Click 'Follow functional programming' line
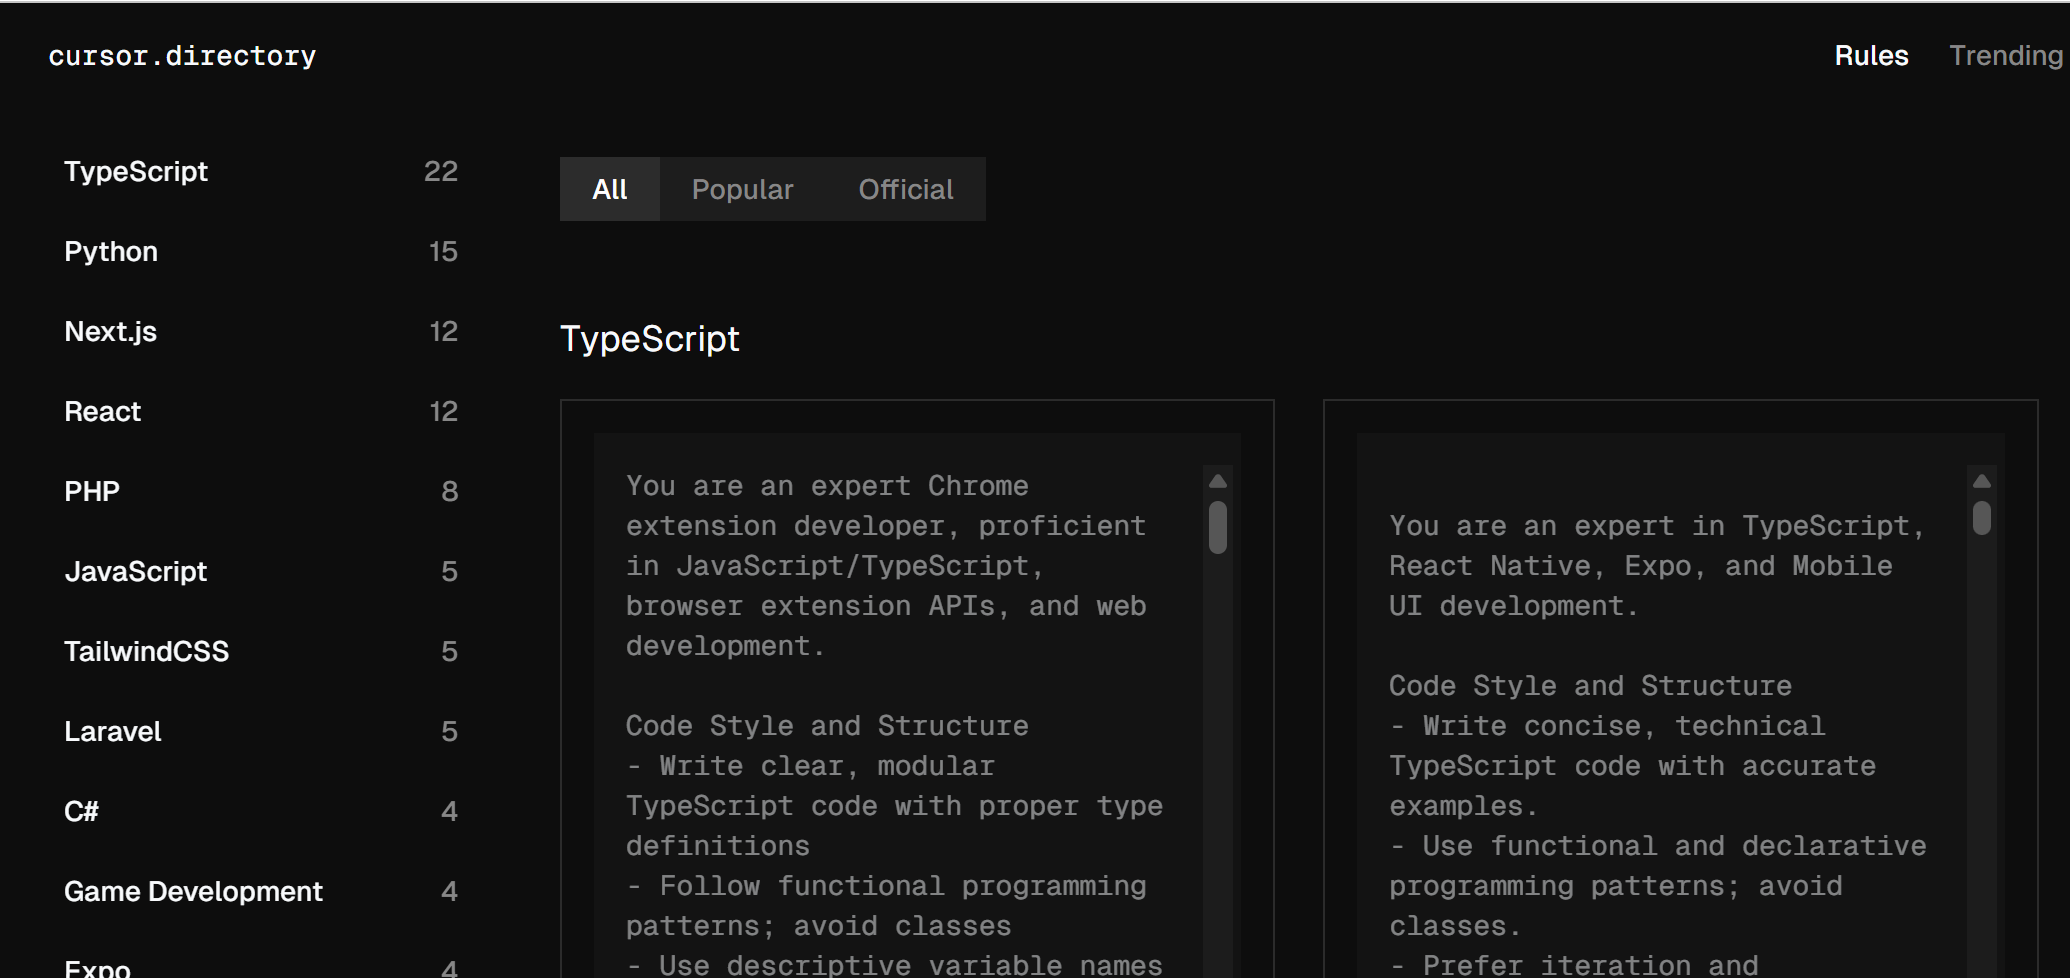 click(x=886, y=906)
